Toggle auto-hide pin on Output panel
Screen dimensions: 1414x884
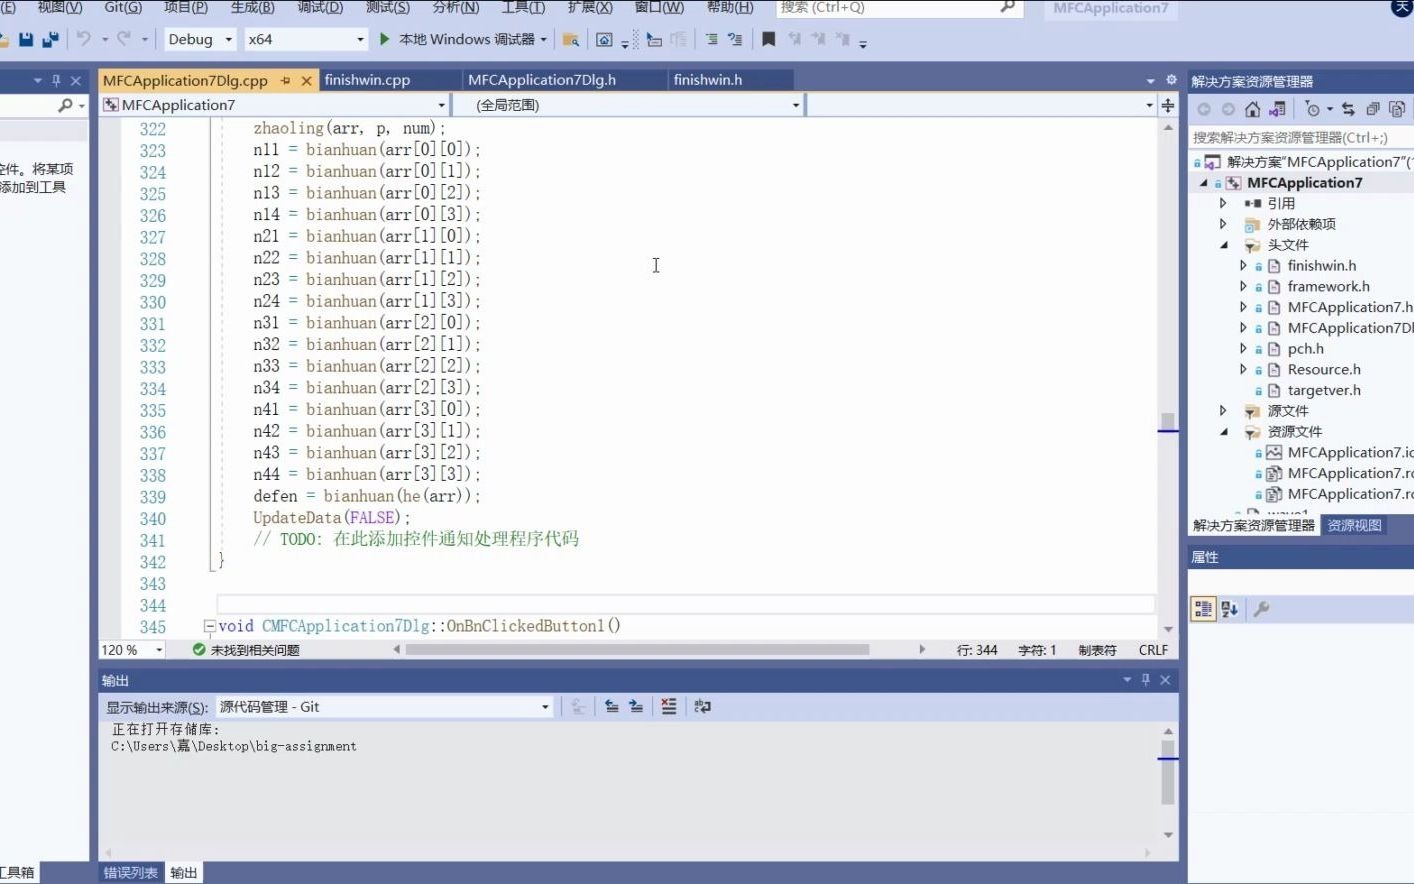1146,680
